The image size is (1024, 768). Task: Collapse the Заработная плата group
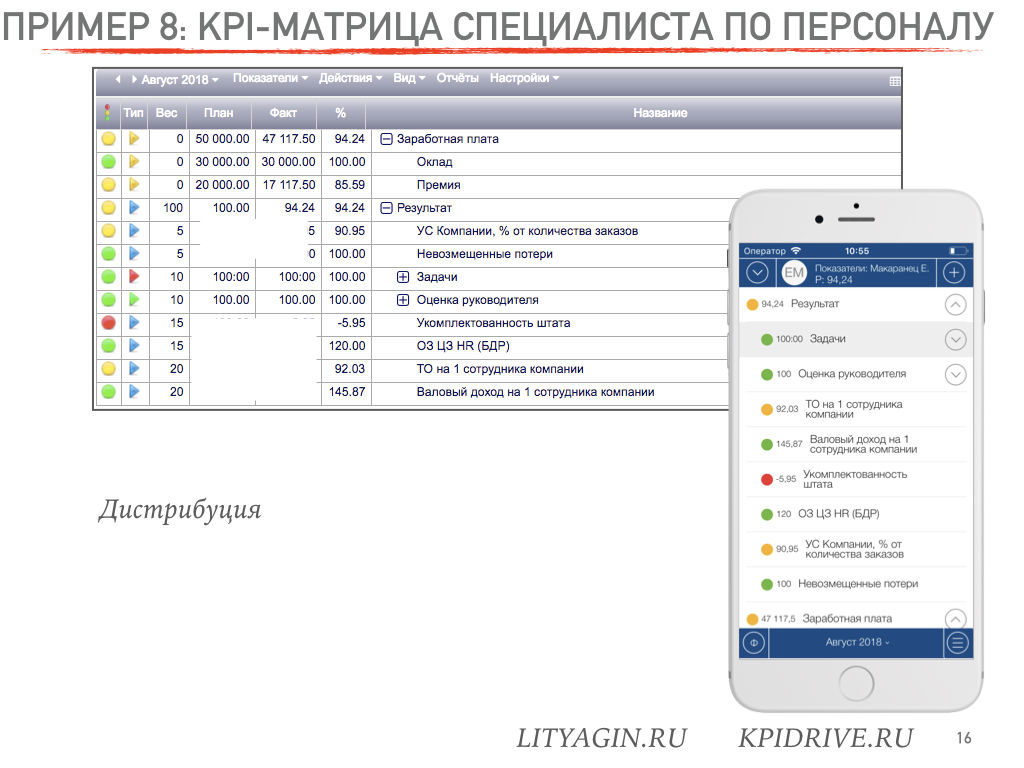point(386,139)
